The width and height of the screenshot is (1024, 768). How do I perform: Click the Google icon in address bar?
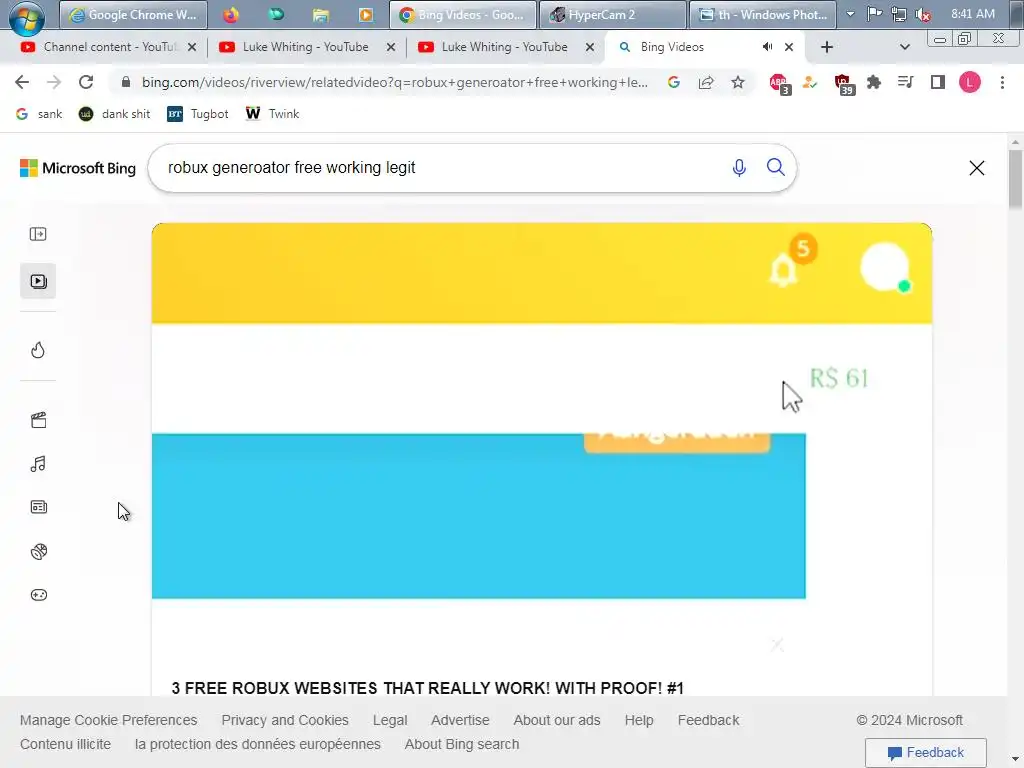coord(674,82)
